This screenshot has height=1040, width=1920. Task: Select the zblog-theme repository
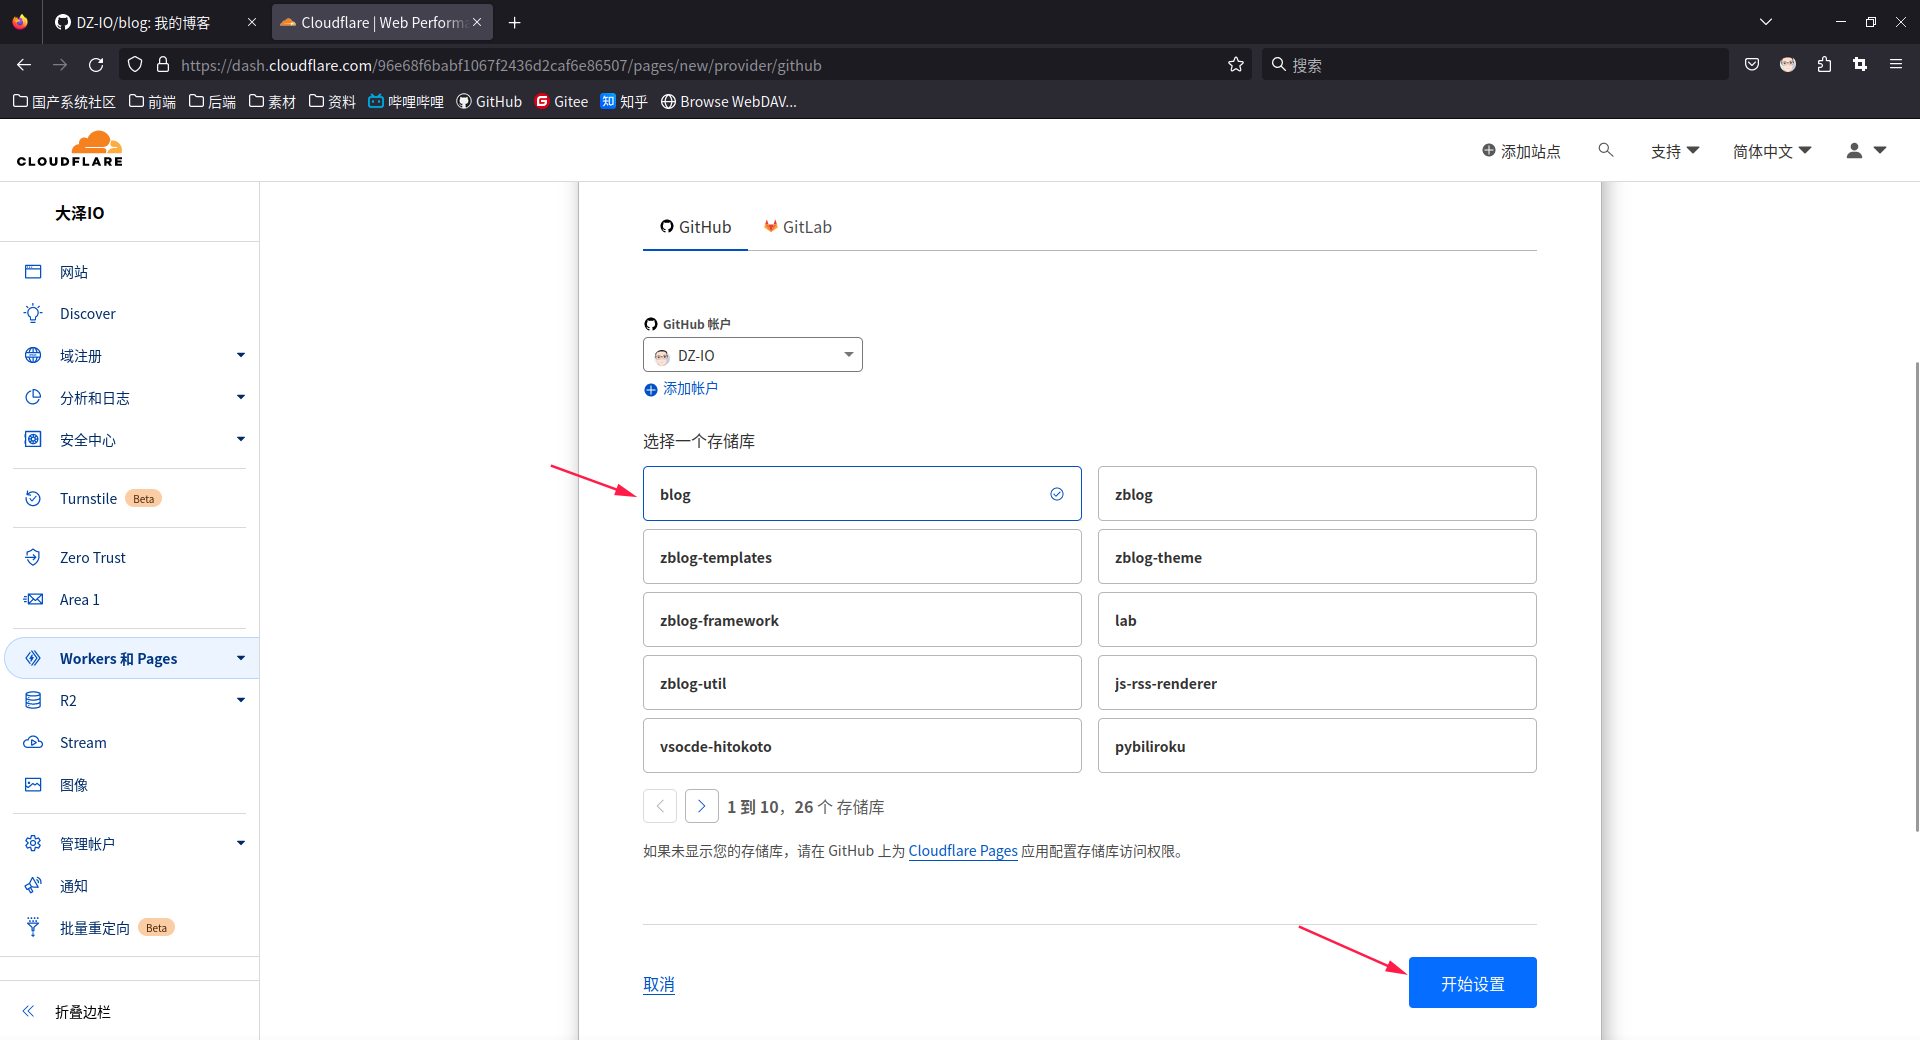pos(1316,557)
